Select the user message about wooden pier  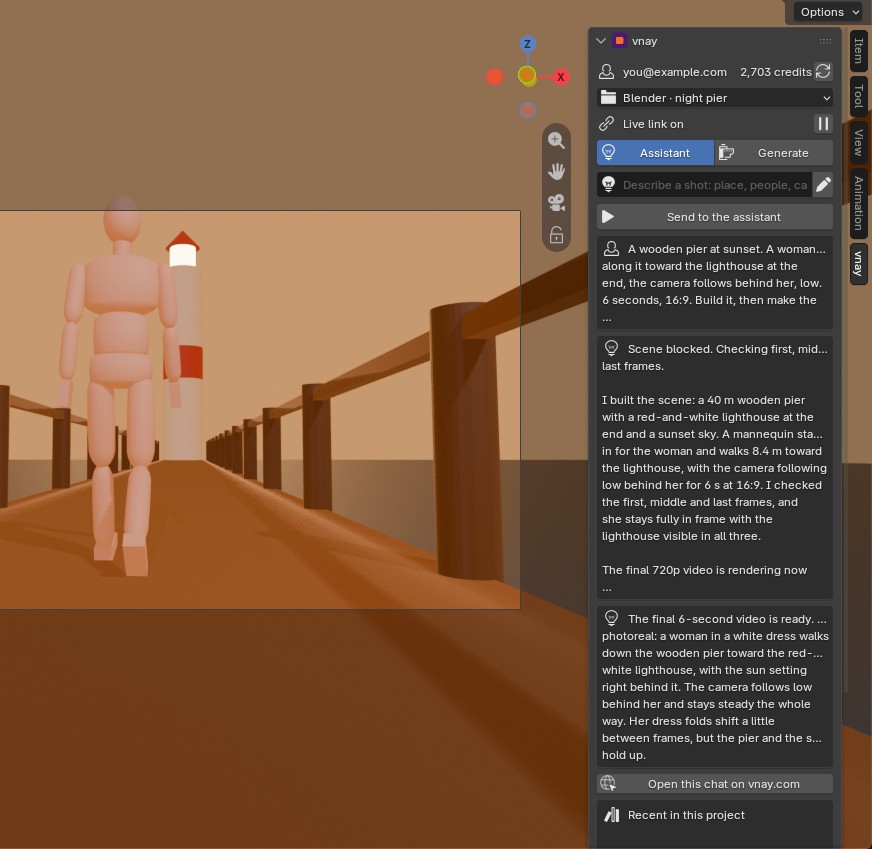click(715, 282)
